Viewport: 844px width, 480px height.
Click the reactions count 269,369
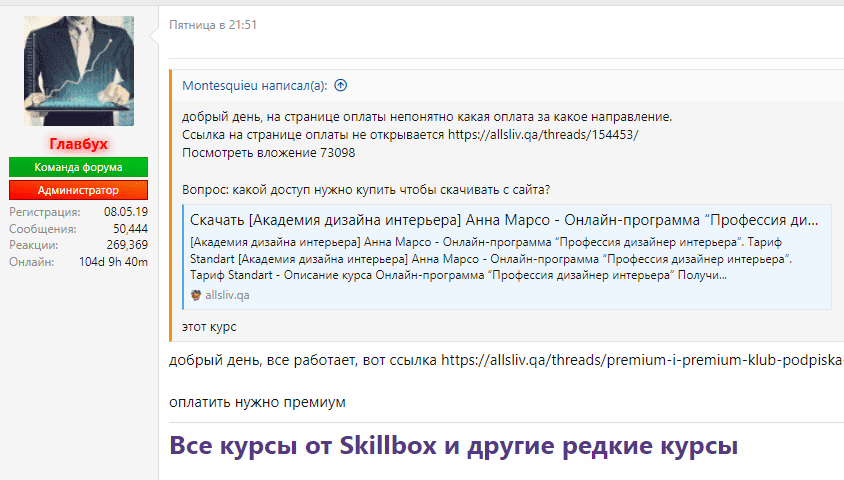click(127, 245)
